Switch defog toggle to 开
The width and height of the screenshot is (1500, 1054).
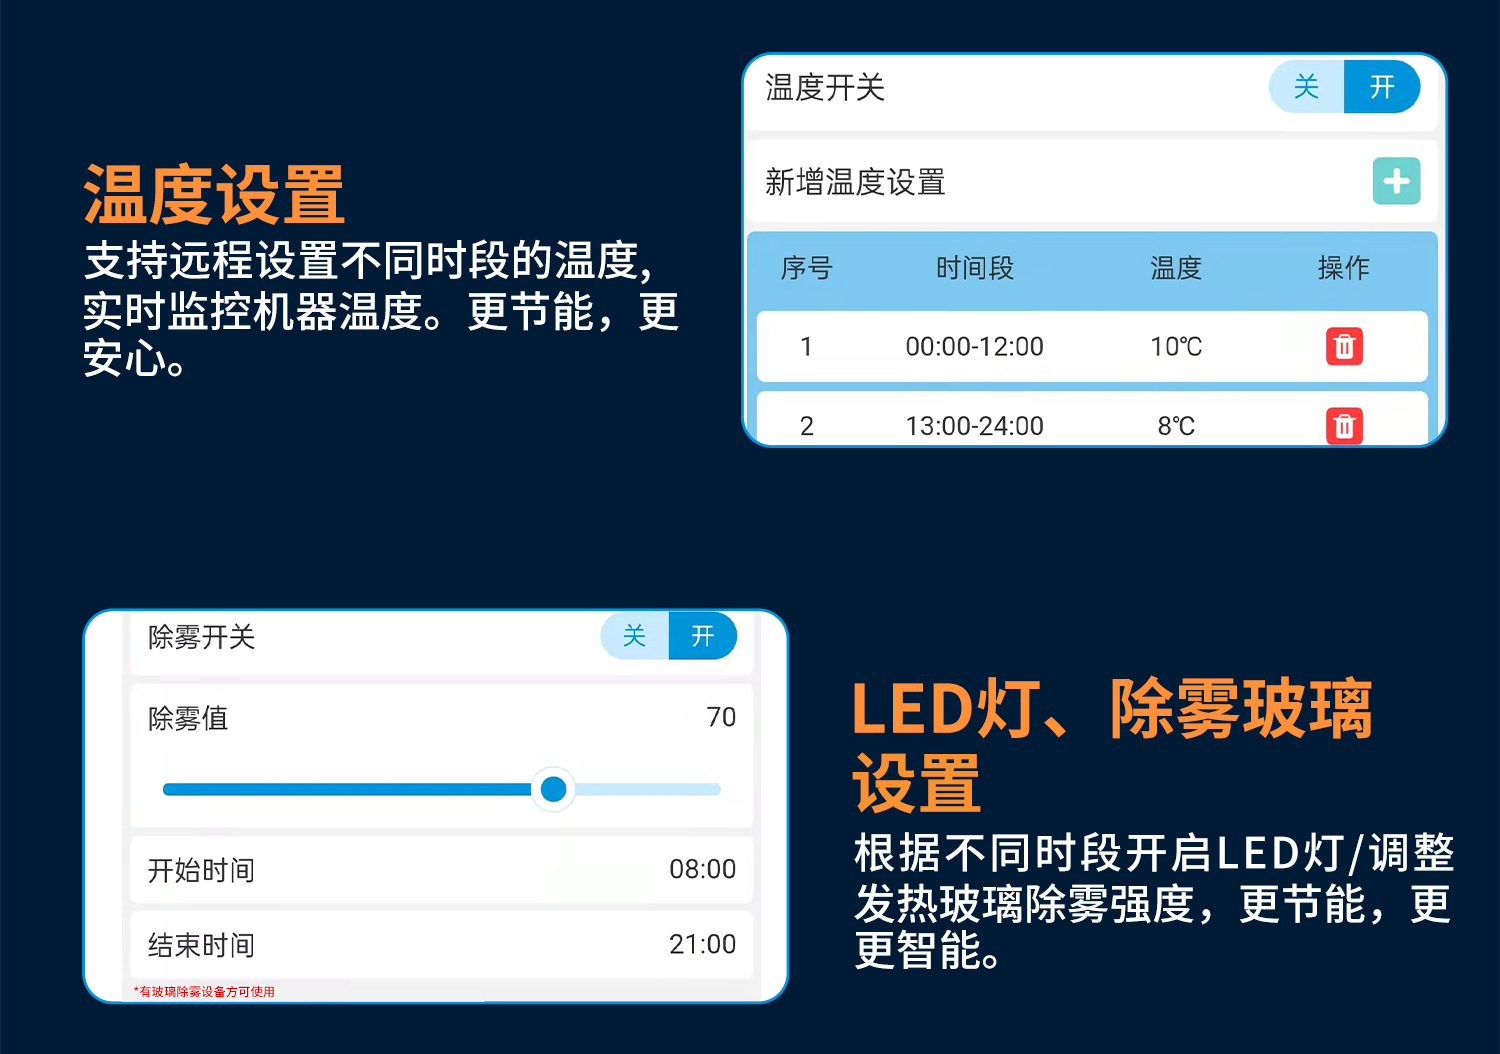point(702,636)
